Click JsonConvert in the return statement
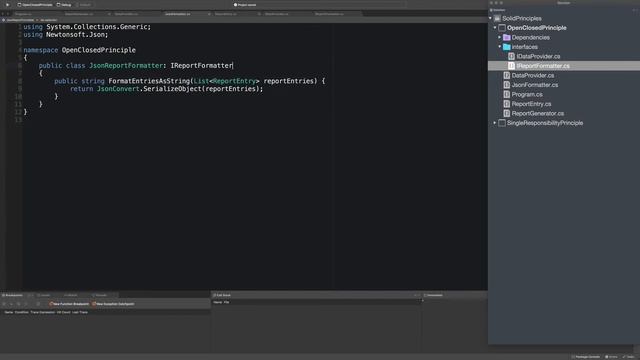The height and width of the screenshot is (360, 640). pos(118,89)
